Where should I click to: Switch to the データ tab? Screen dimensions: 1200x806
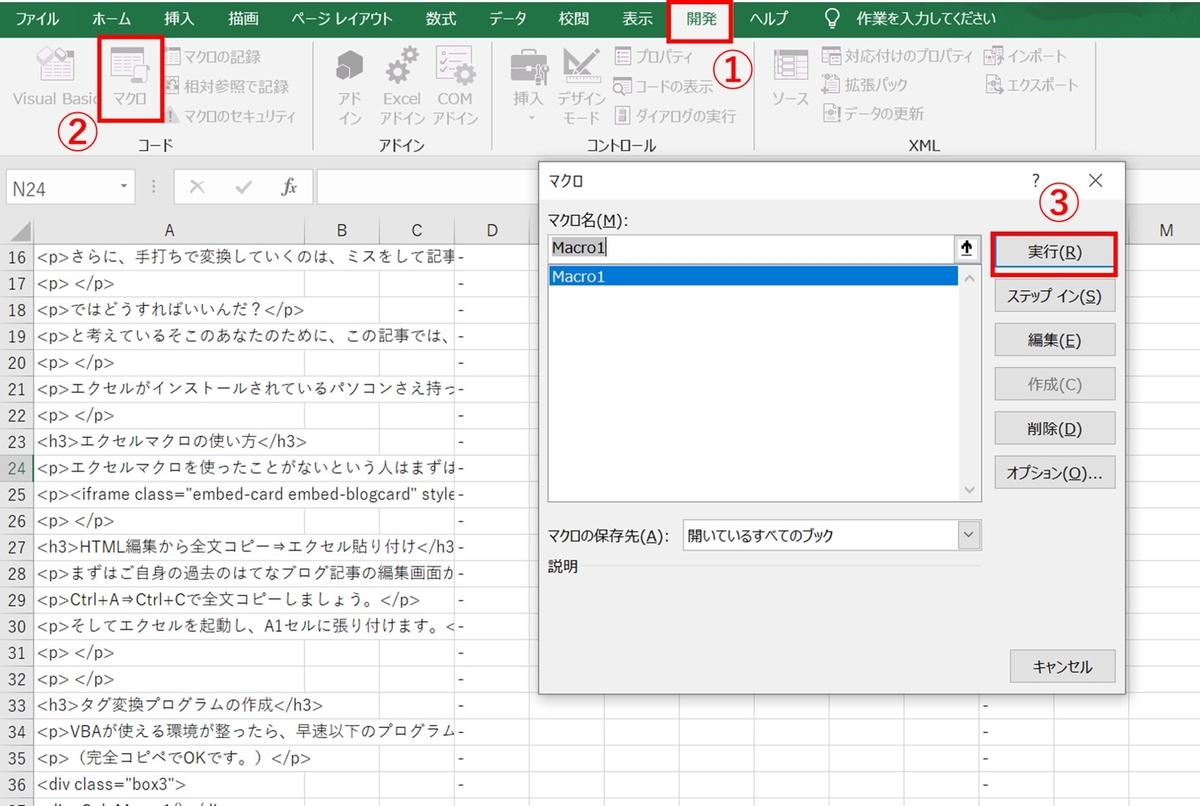[x=508, y=19]
